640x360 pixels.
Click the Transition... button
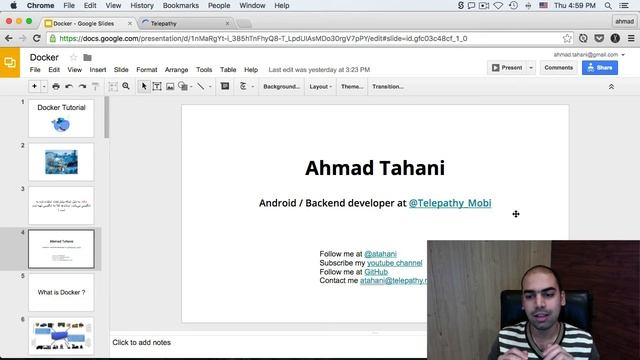[x=388, y=87]
